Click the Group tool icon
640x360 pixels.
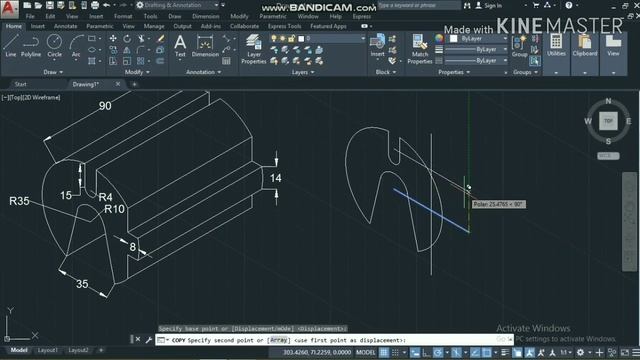[519, 45]
